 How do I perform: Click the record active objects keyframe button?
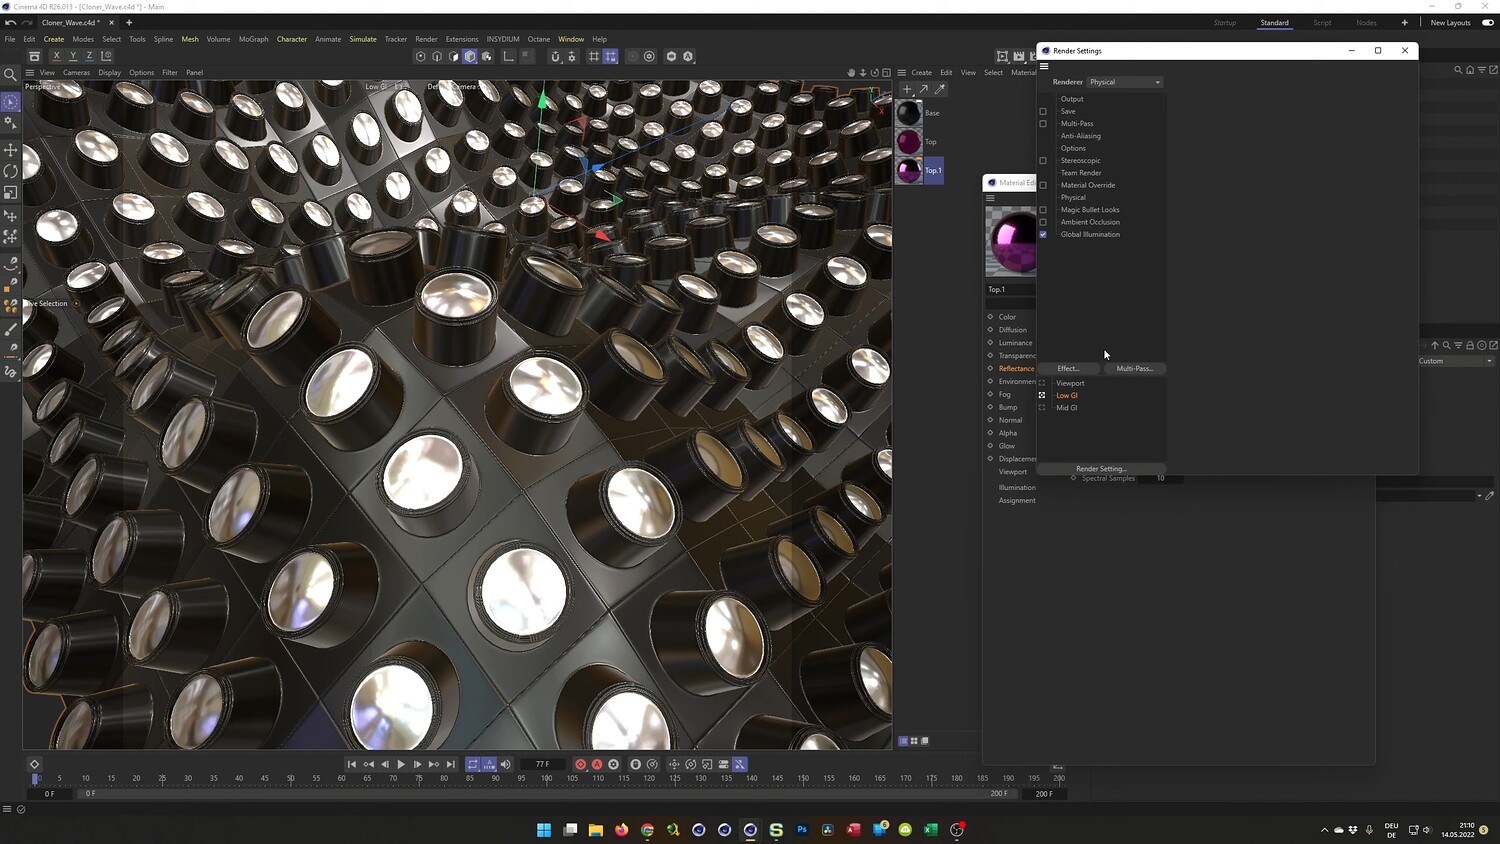580,764
